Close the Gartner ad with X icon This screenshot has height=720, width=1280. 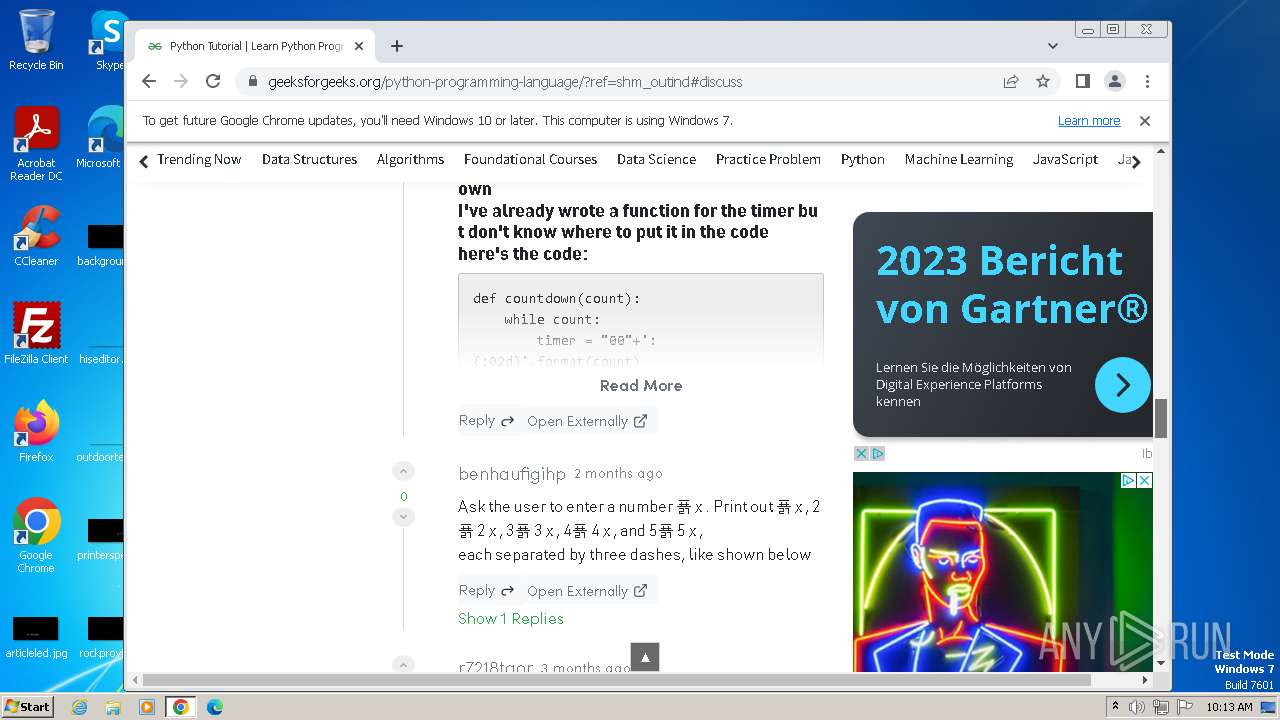860,454
